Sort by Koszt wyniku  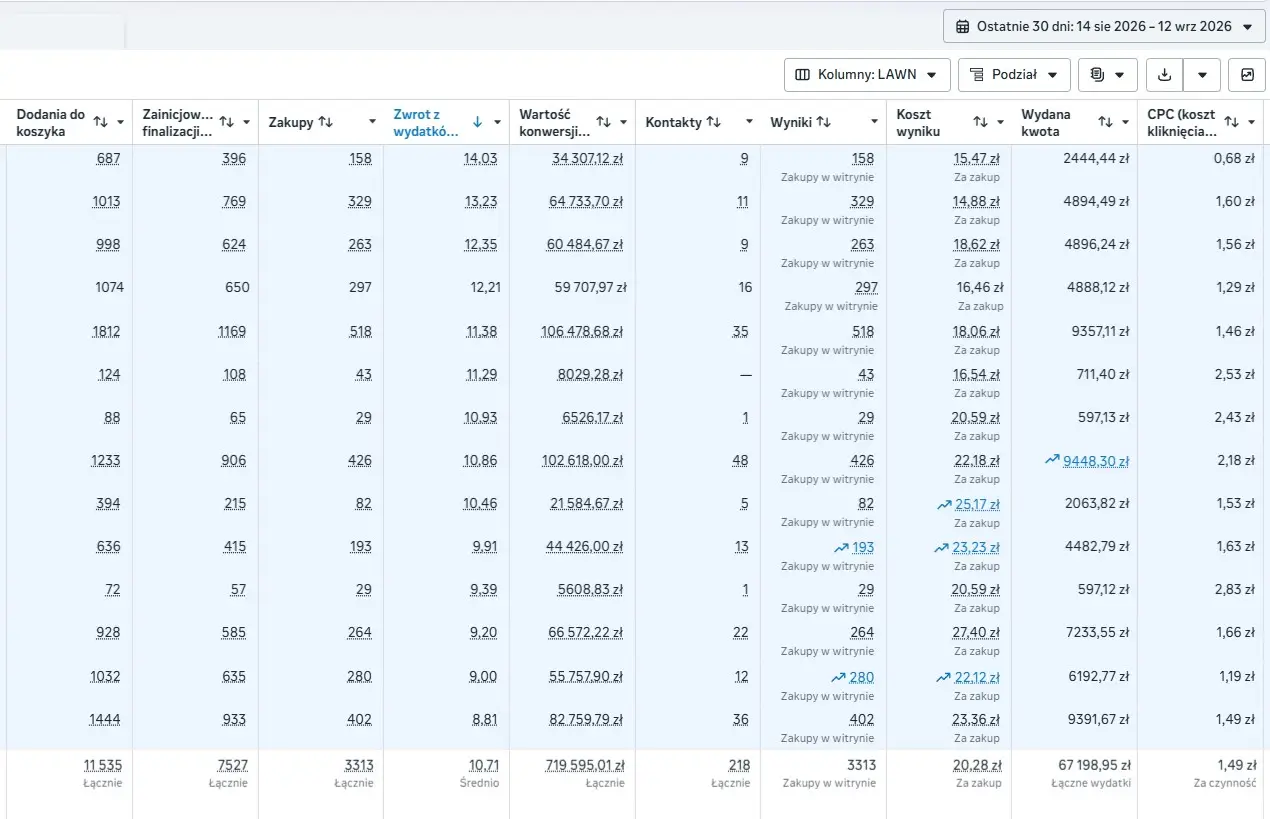pyautogui.click(x=980, y=122)
